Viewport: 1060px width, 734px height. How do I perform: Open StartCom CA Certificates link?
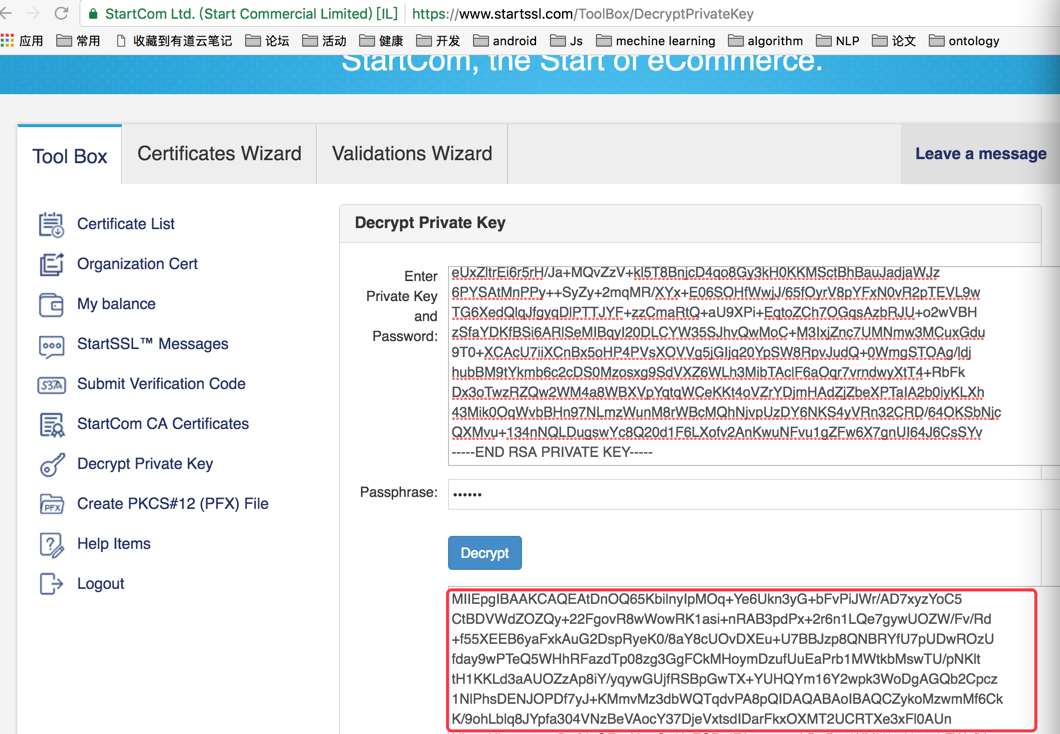click(x=163, y=423)
